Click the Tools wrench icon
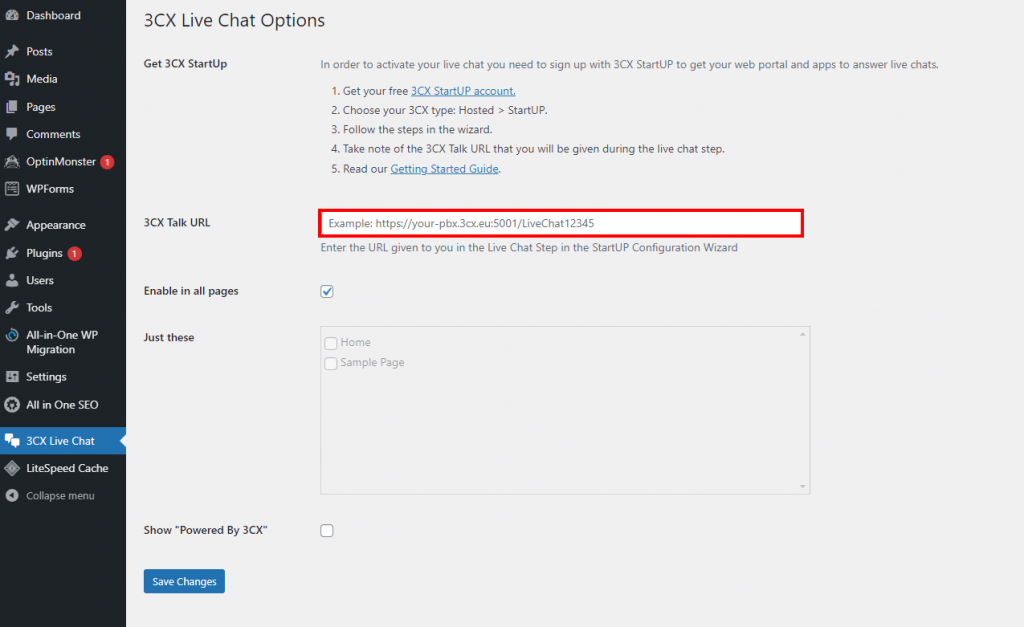 [x=12, y=308]
